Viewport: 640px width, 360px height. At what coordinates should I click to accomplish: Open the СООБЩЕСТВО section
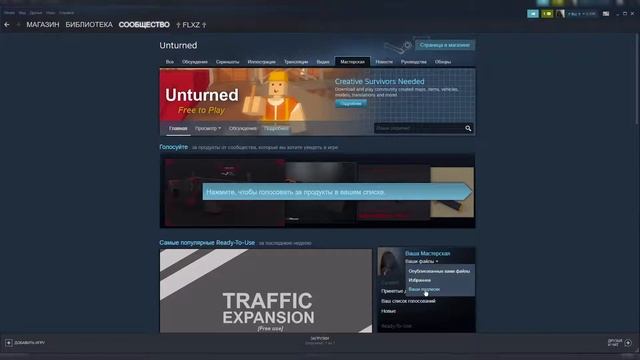[144, 25]
